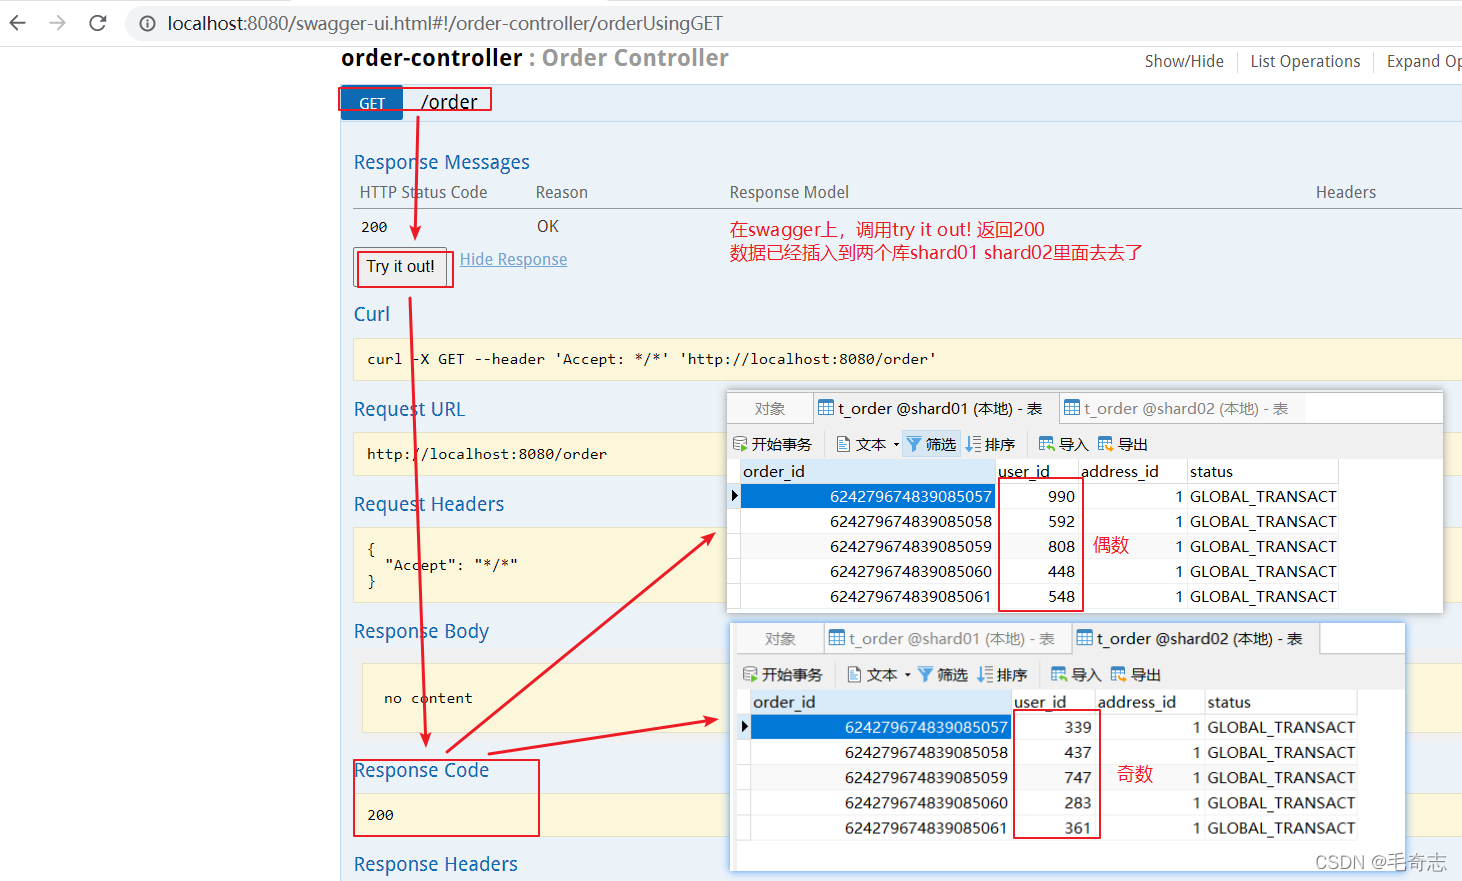The width and height of the screenshot is (1462, 881).
Task: Click the Try it out! button
Action: point(400,267)
